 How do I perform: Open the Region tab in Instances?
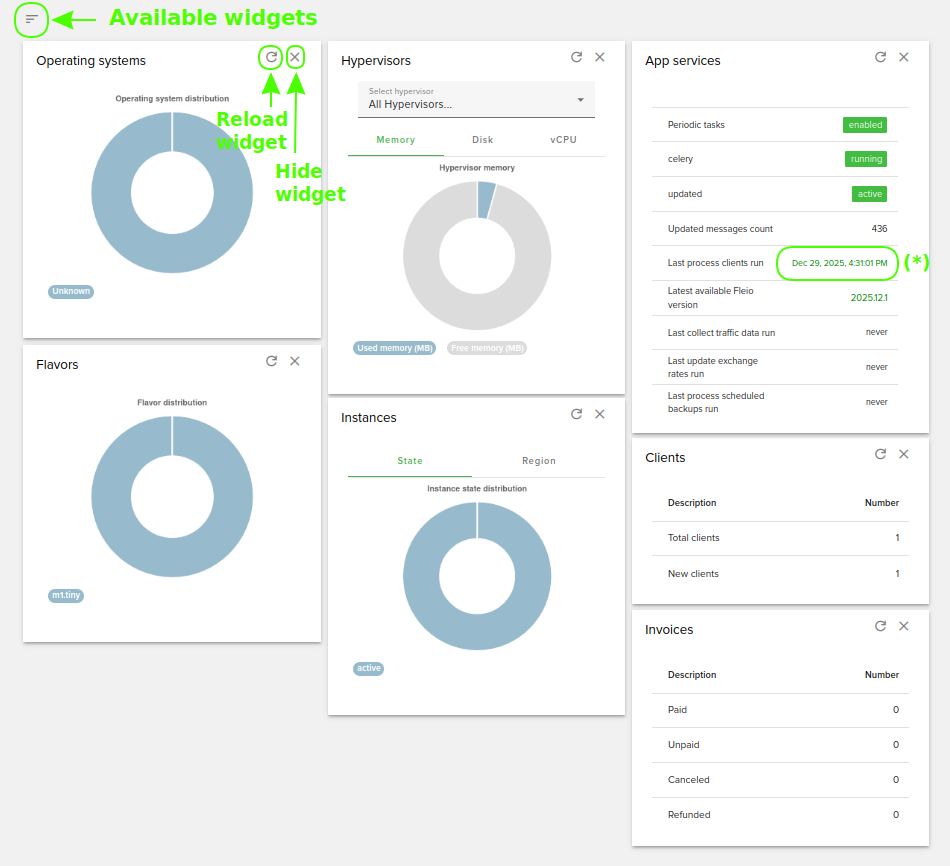point(539,461)
